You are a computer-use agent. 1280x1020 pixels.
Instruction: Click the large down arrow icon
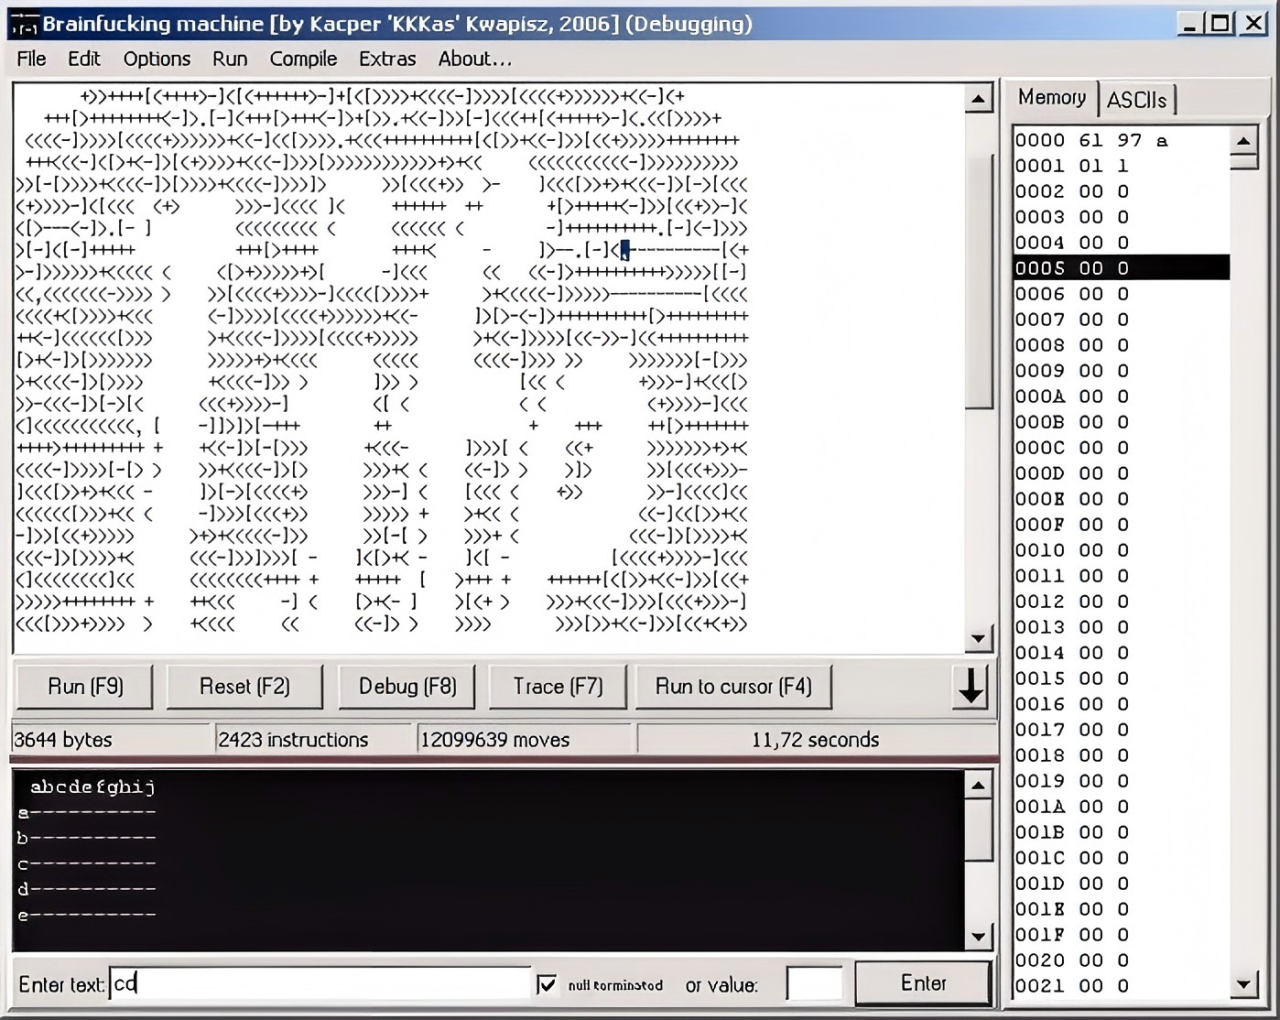coord(970,687)
